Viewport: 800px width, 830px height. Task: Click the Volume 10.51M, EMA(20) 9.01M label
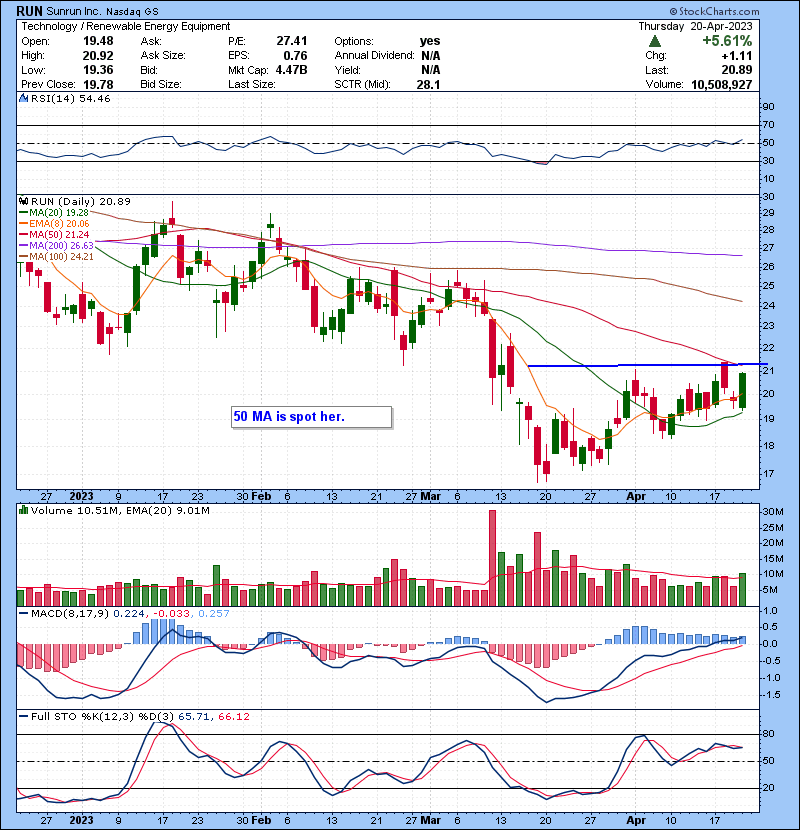[120, 510]
